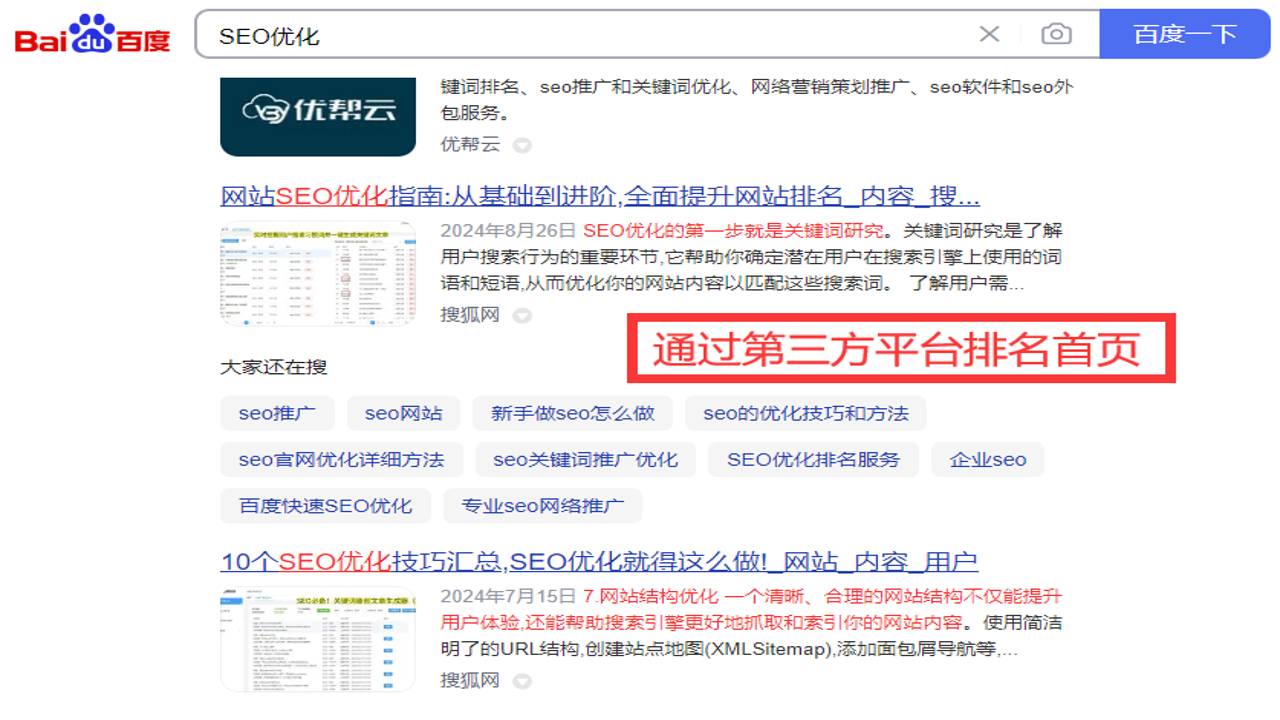Click snippet text SEO优化的第一步就是关键词研究
The height and width of the screenshot is (720, 1280).
tap(733, 230)
